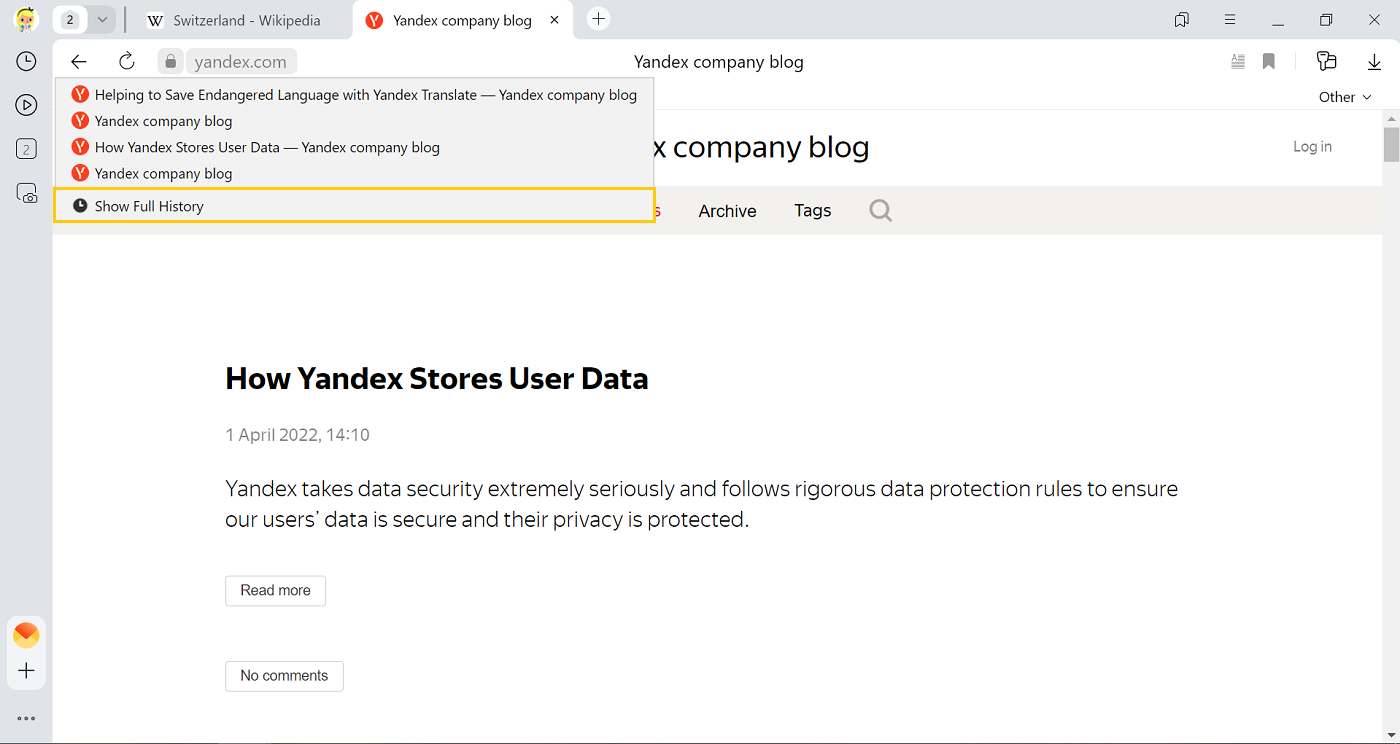Open the hamburger browser menu
This screenshot has width=1400, height=744.
(1231, 20)
